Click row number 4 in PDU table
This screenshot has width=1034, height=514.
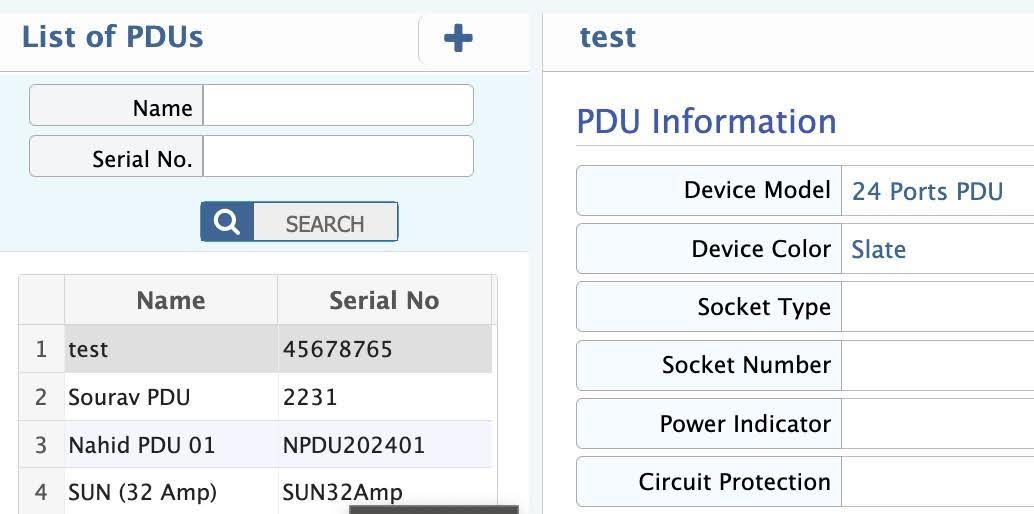coord(42,492)
